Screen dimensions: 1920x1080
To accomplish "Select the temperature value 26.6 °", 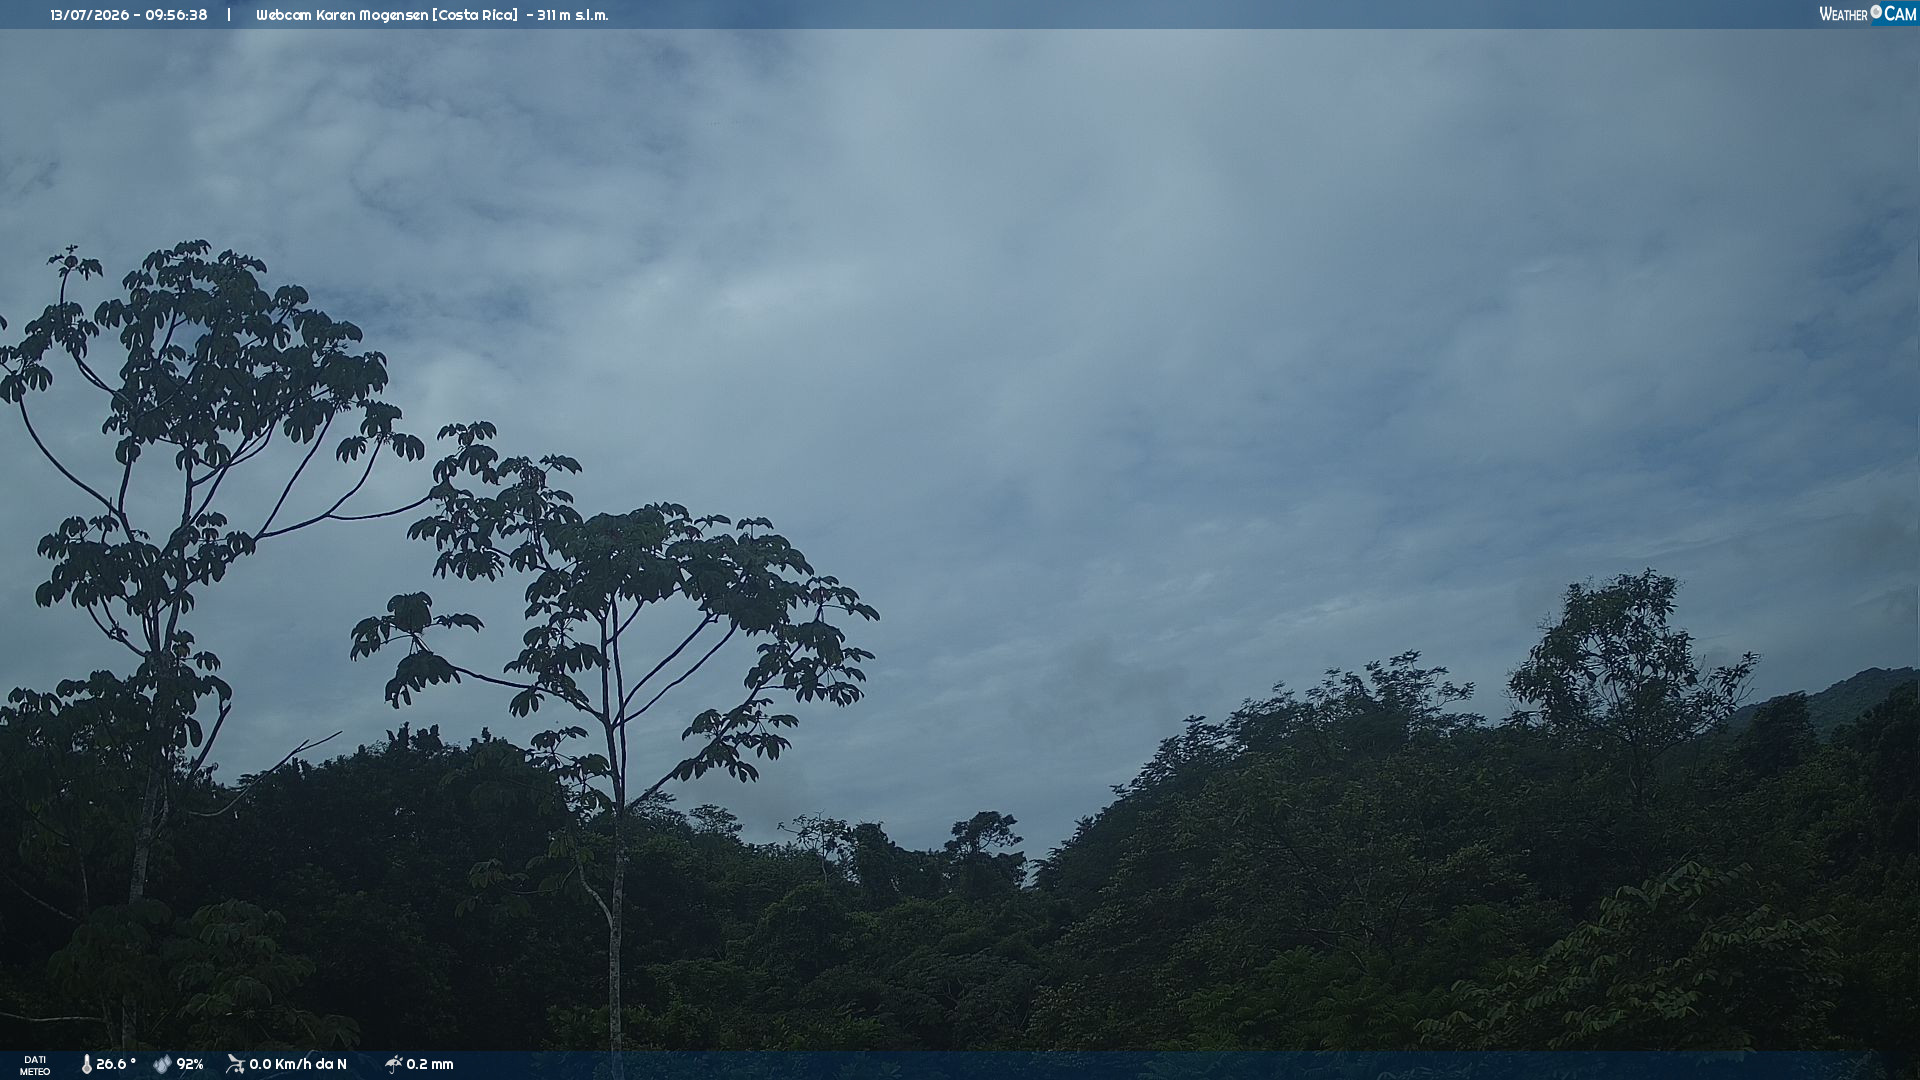I will click(116, 1065).
